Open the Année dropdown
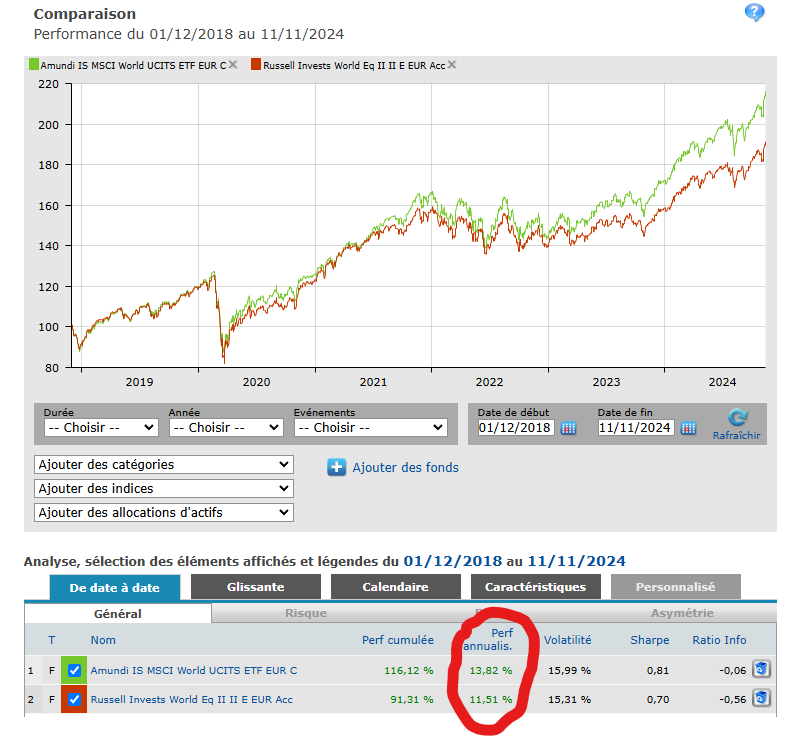 (226, 428)
